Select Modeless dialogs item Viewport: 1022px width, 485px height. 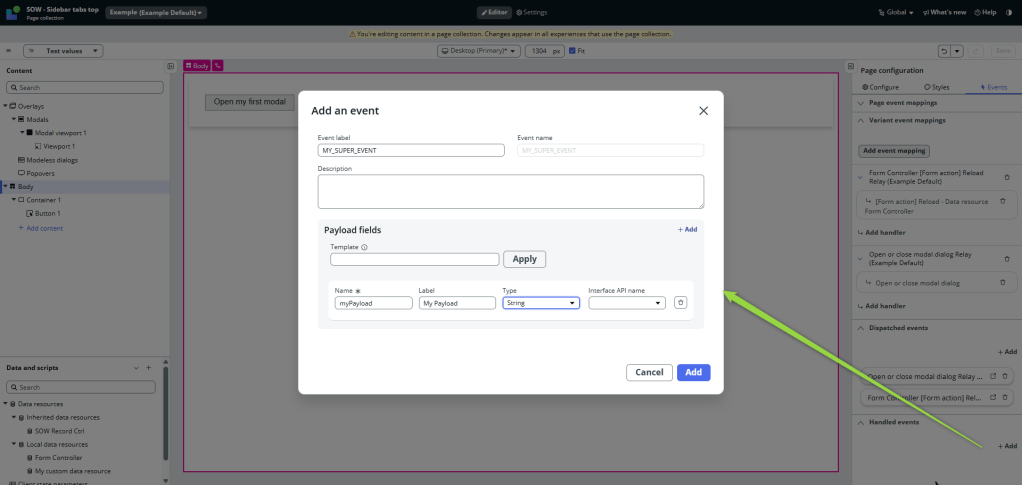pyautogui.click(x=51, y=160)
